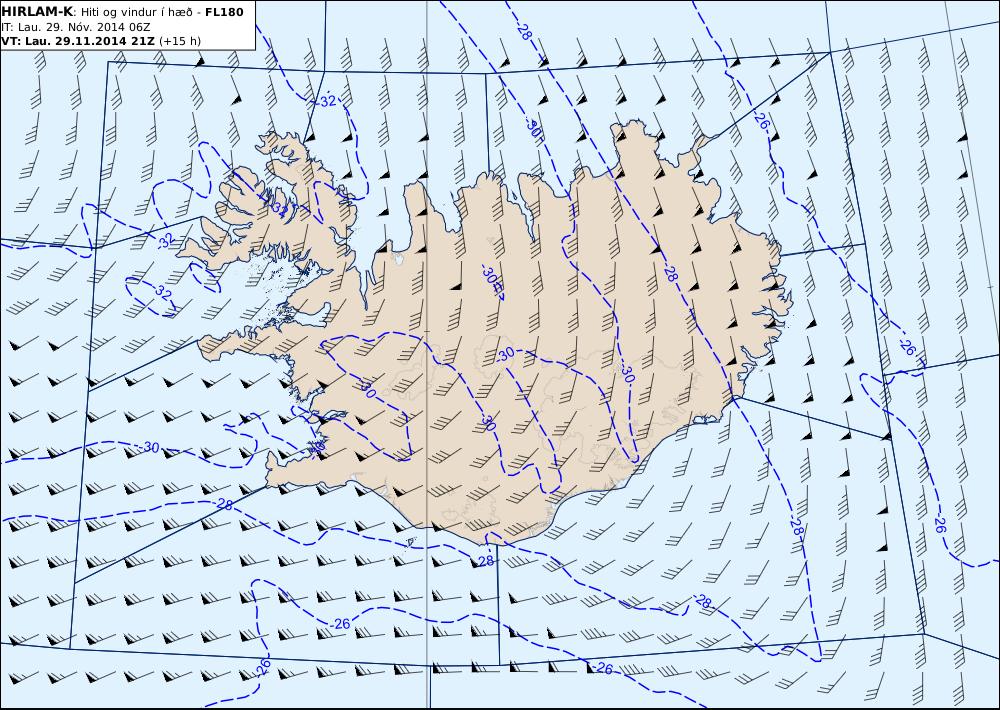
Task: Click the HIRLAM-K title text
Action: tap(37, 11)
